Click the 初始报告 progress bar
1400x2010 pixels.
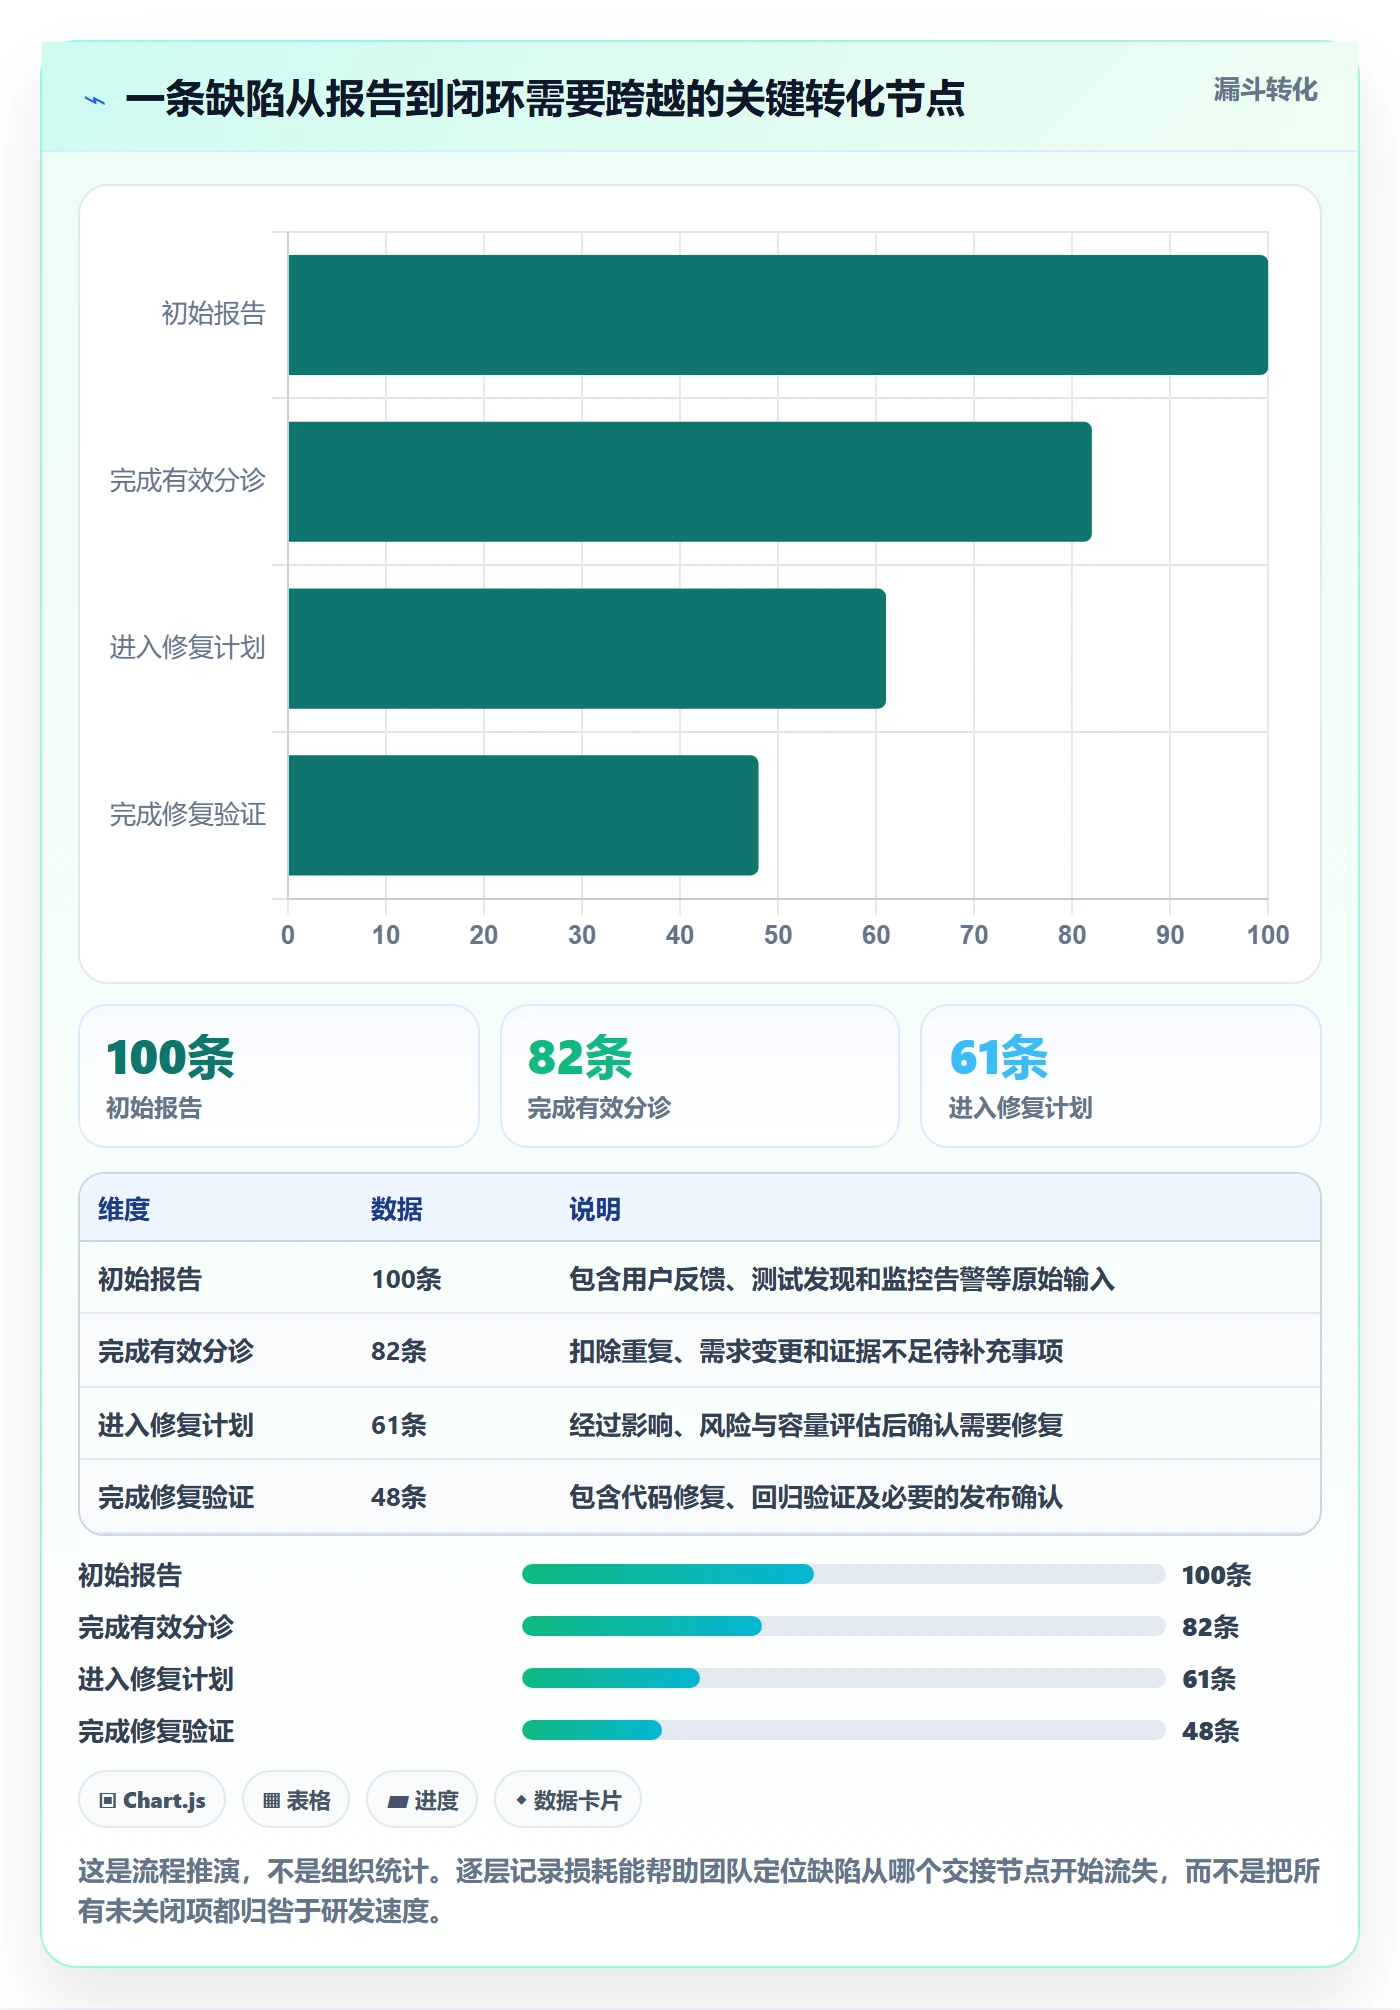coord(843,1575)
